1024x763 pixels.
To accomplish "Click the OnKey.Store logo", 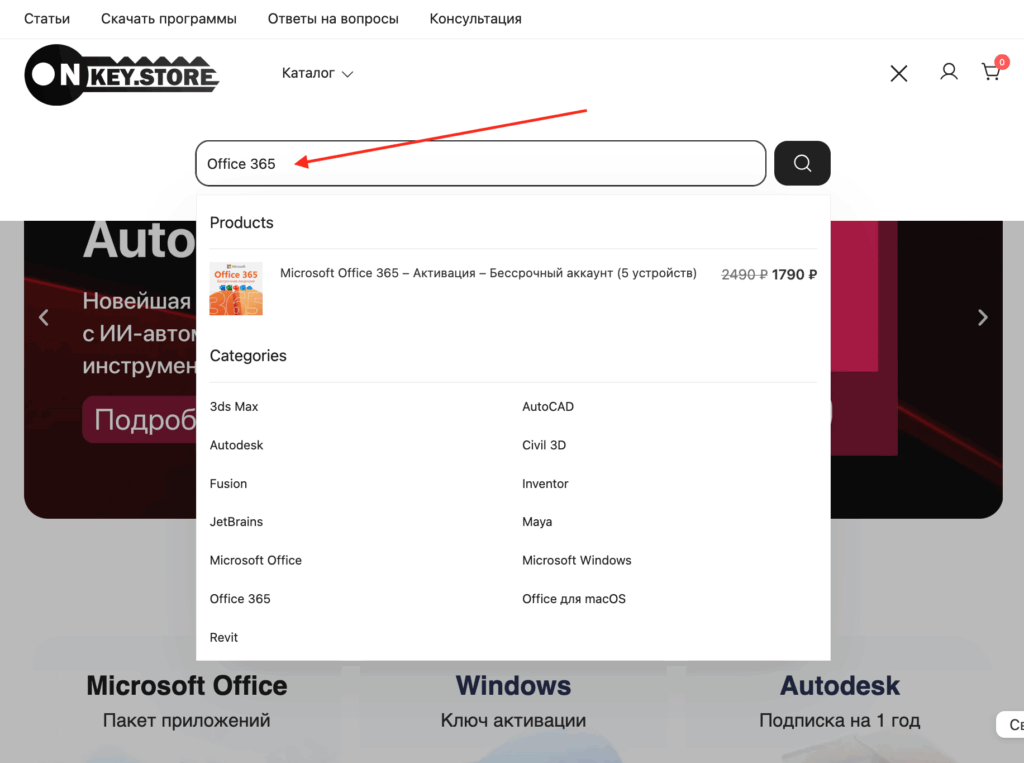I will 121,75.
